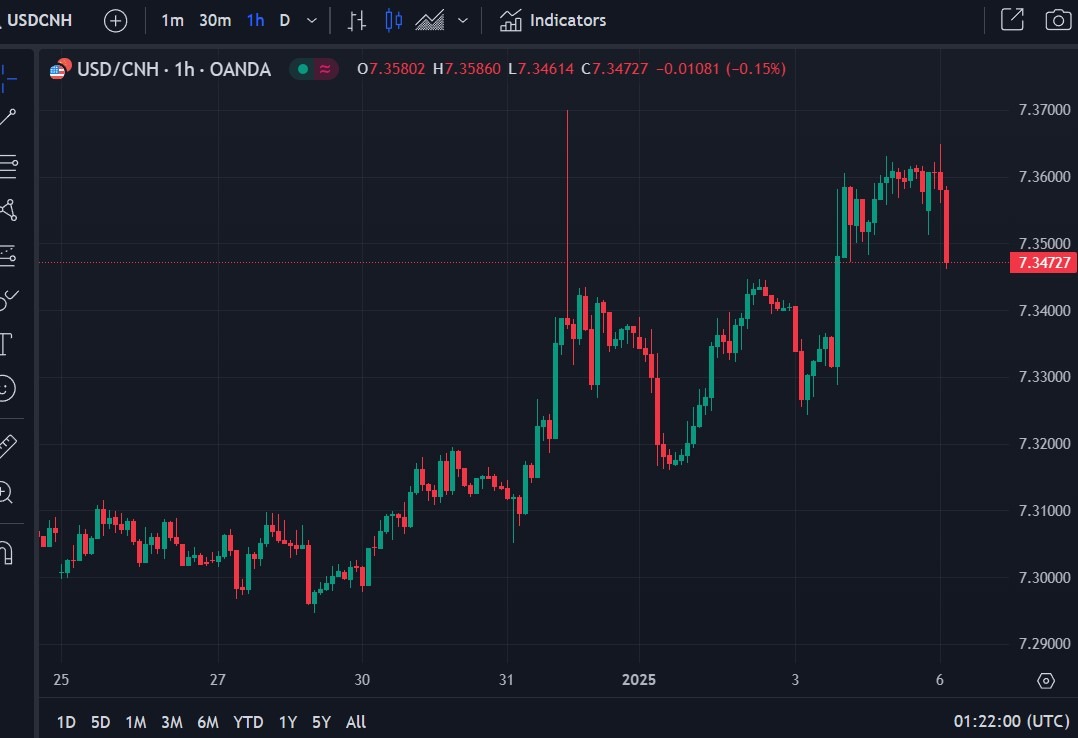This screenshot has height=738, width=1078.
Task: Open the chart type dropdown chevron
Action: 461,20
